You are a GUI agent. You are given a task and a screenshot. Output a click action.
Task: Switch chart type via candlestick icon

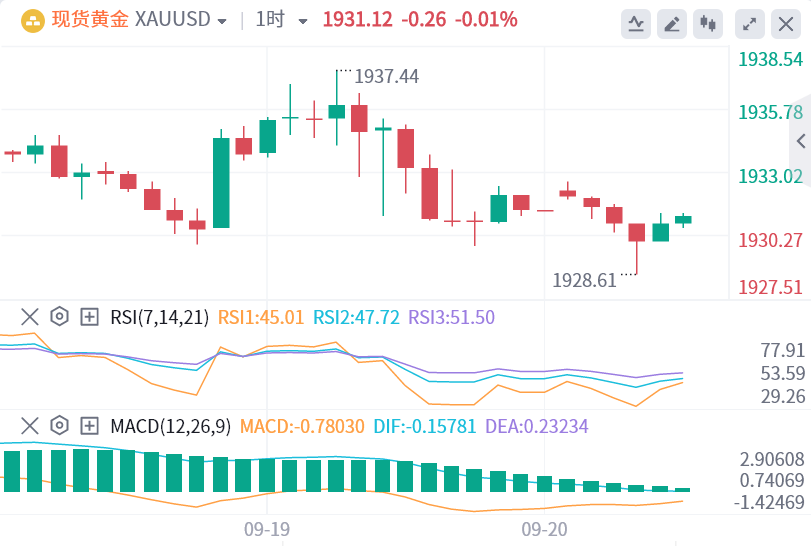click(708, 24)
